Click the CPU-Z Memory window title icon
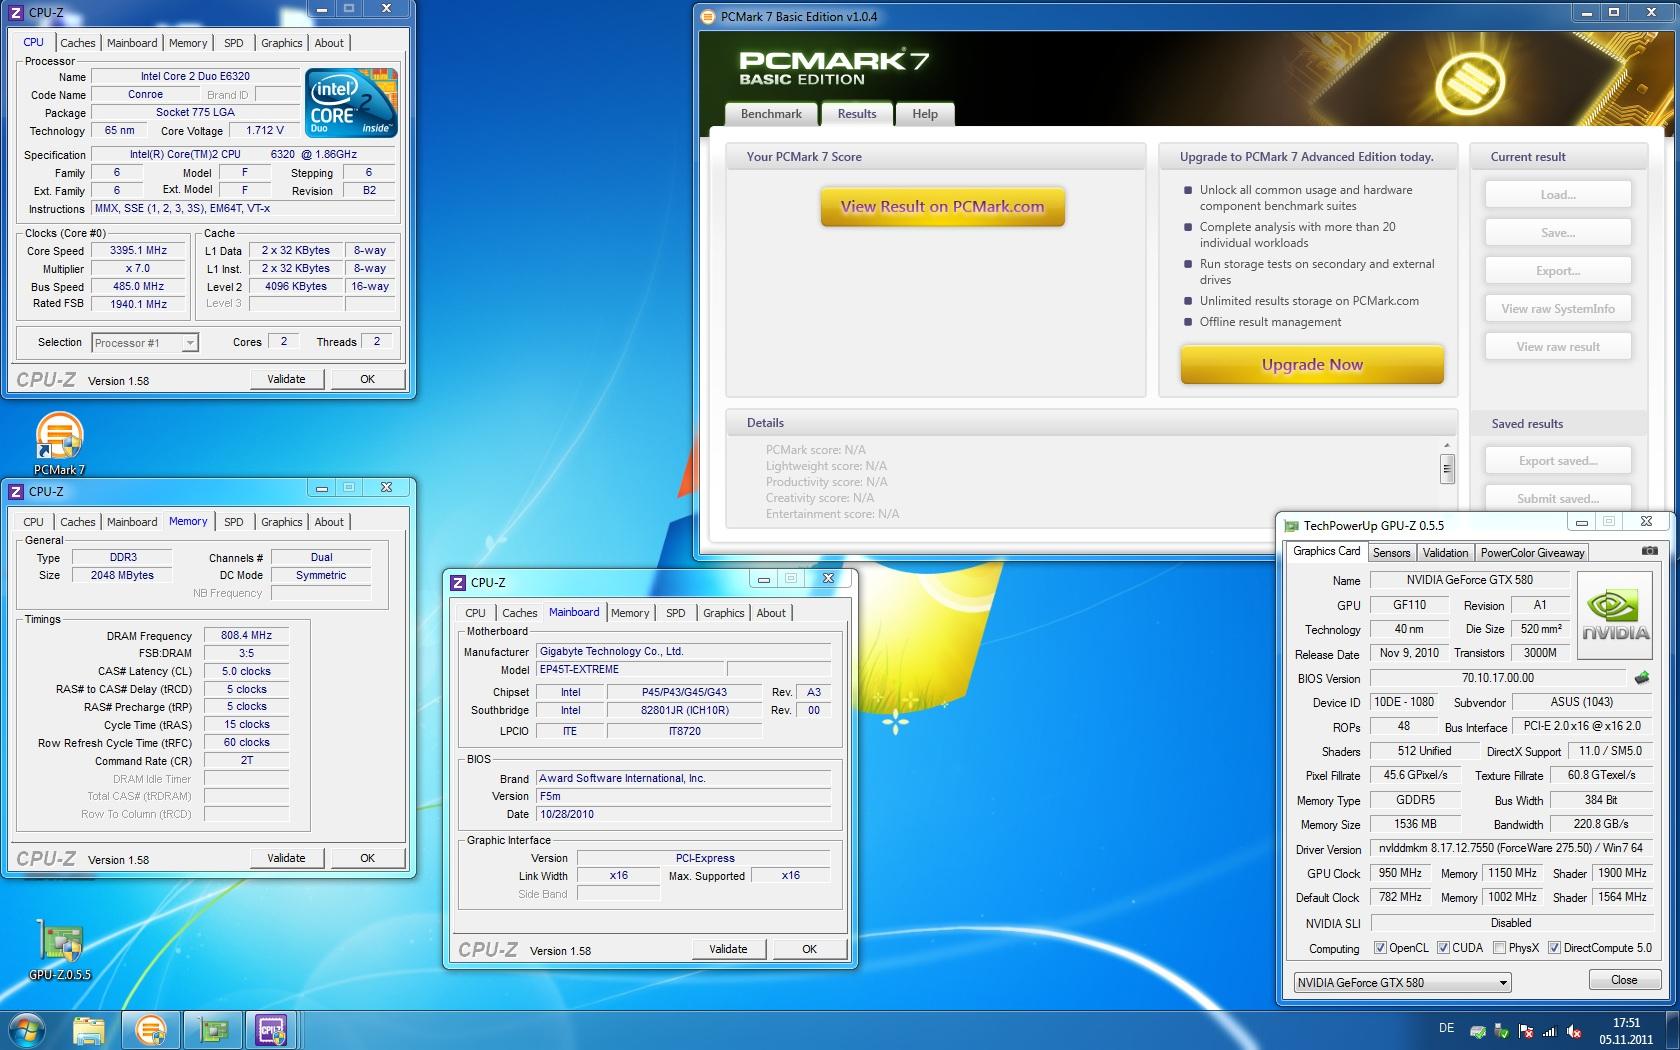Image resolution: width=1680 pixels, height=1050 pixels. 16,491
